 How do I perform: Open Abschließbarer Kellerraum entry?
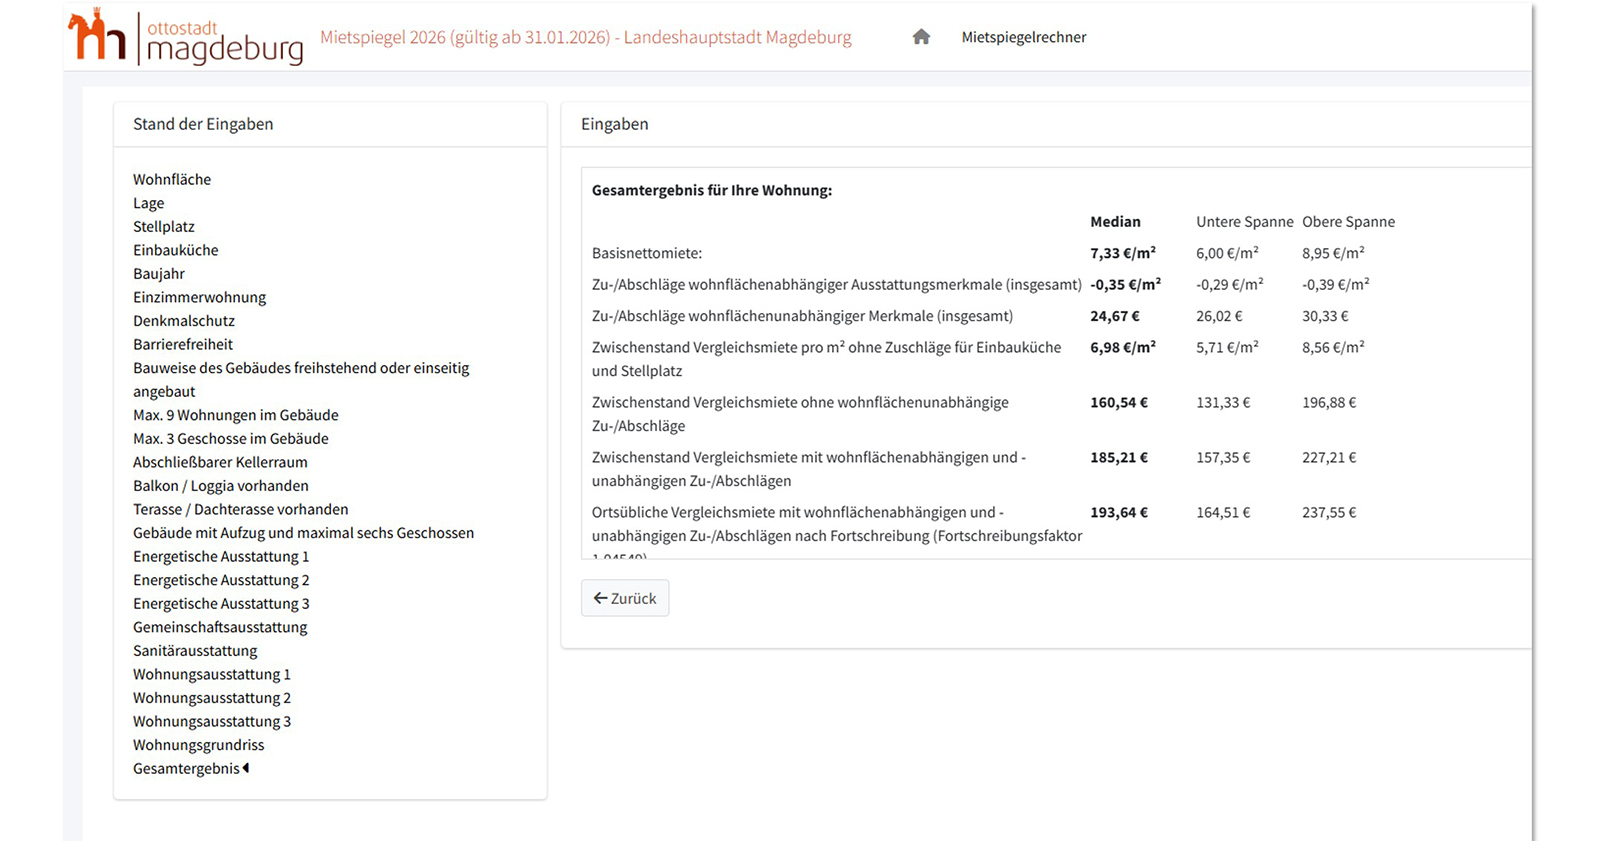pyautogui.click(x=220, y=462)
